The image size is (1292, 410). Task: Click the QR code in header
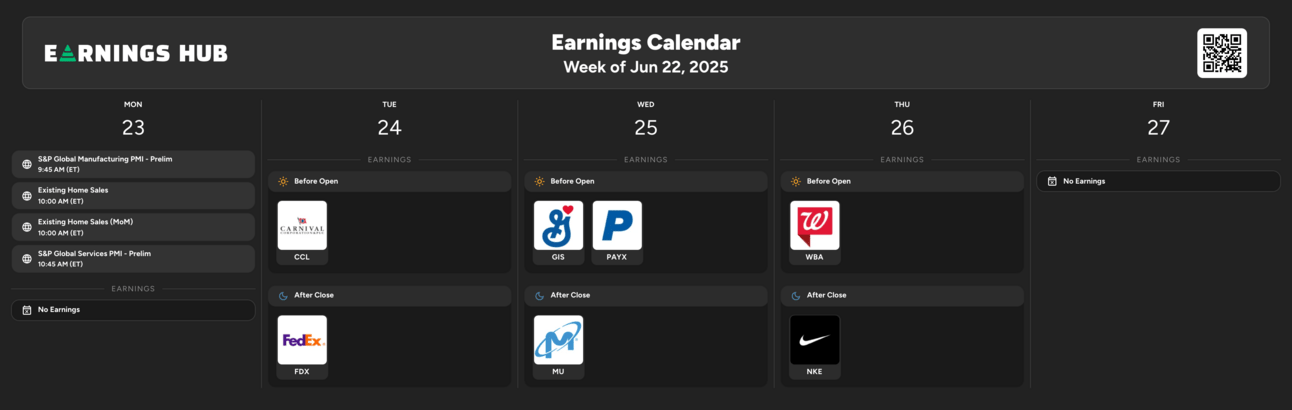(1222, 53)
